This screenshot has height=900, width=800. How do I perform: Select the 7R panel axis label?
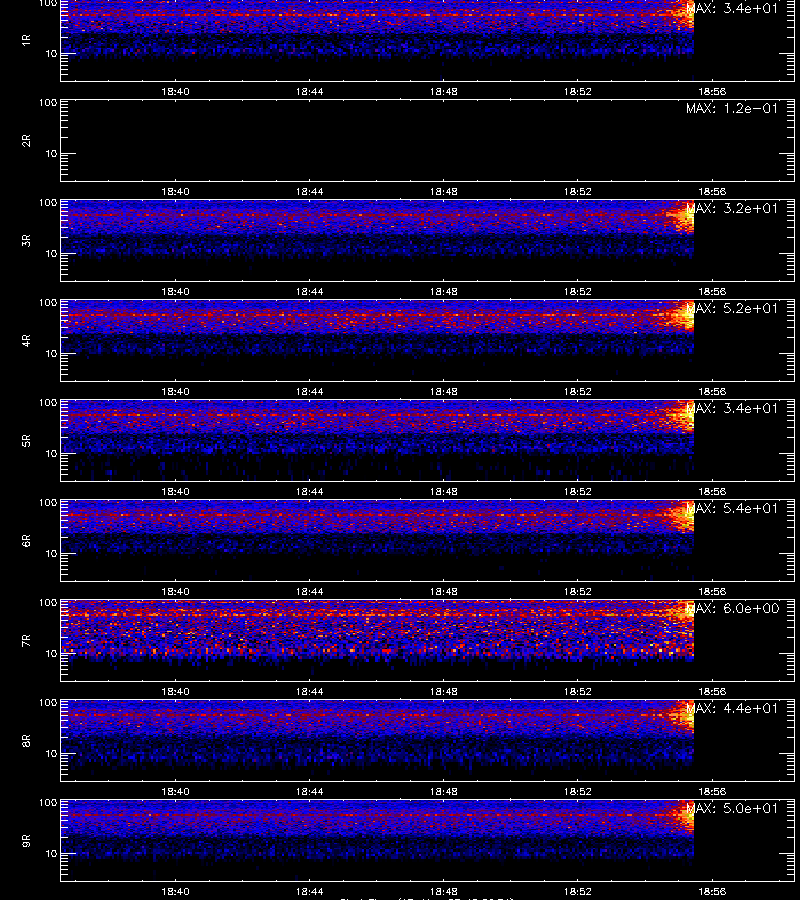point(26,641)
